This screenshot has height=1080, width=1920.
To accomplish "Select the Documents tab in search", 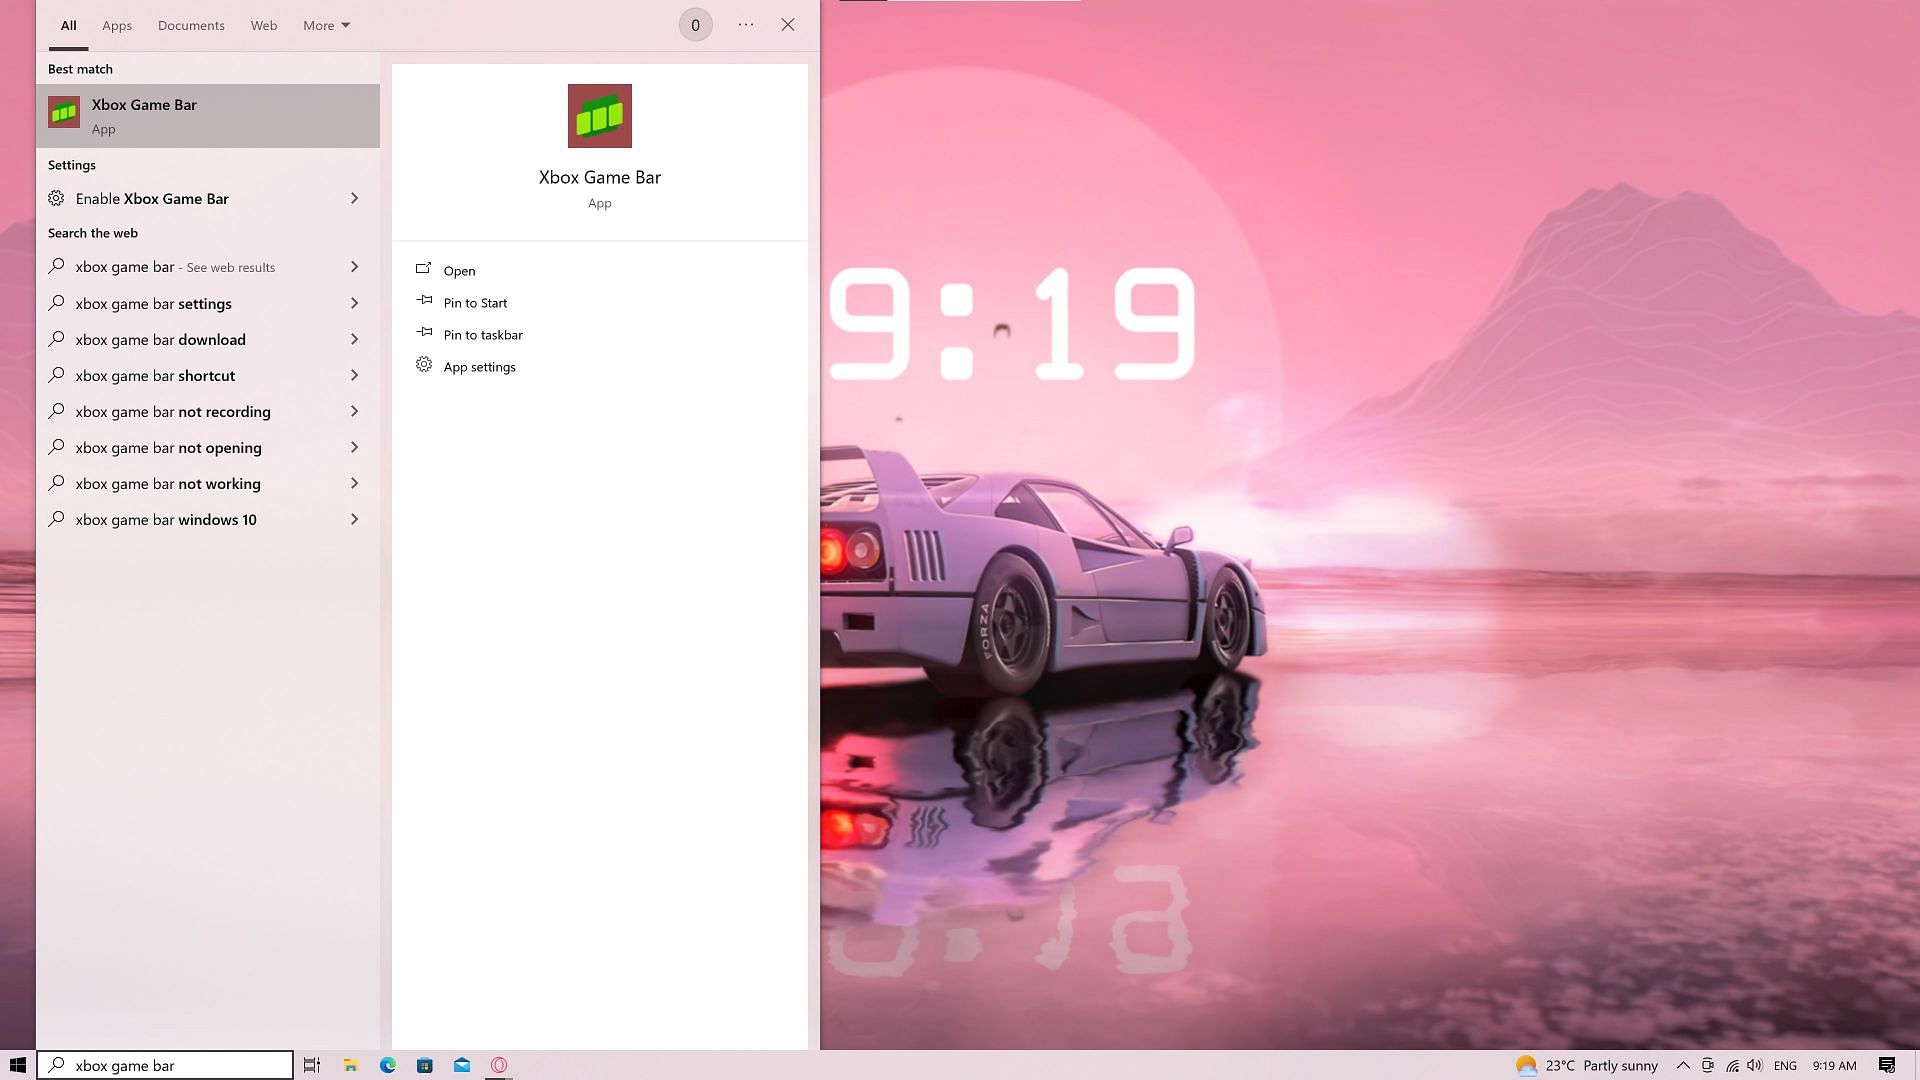I will coord(190,25).
